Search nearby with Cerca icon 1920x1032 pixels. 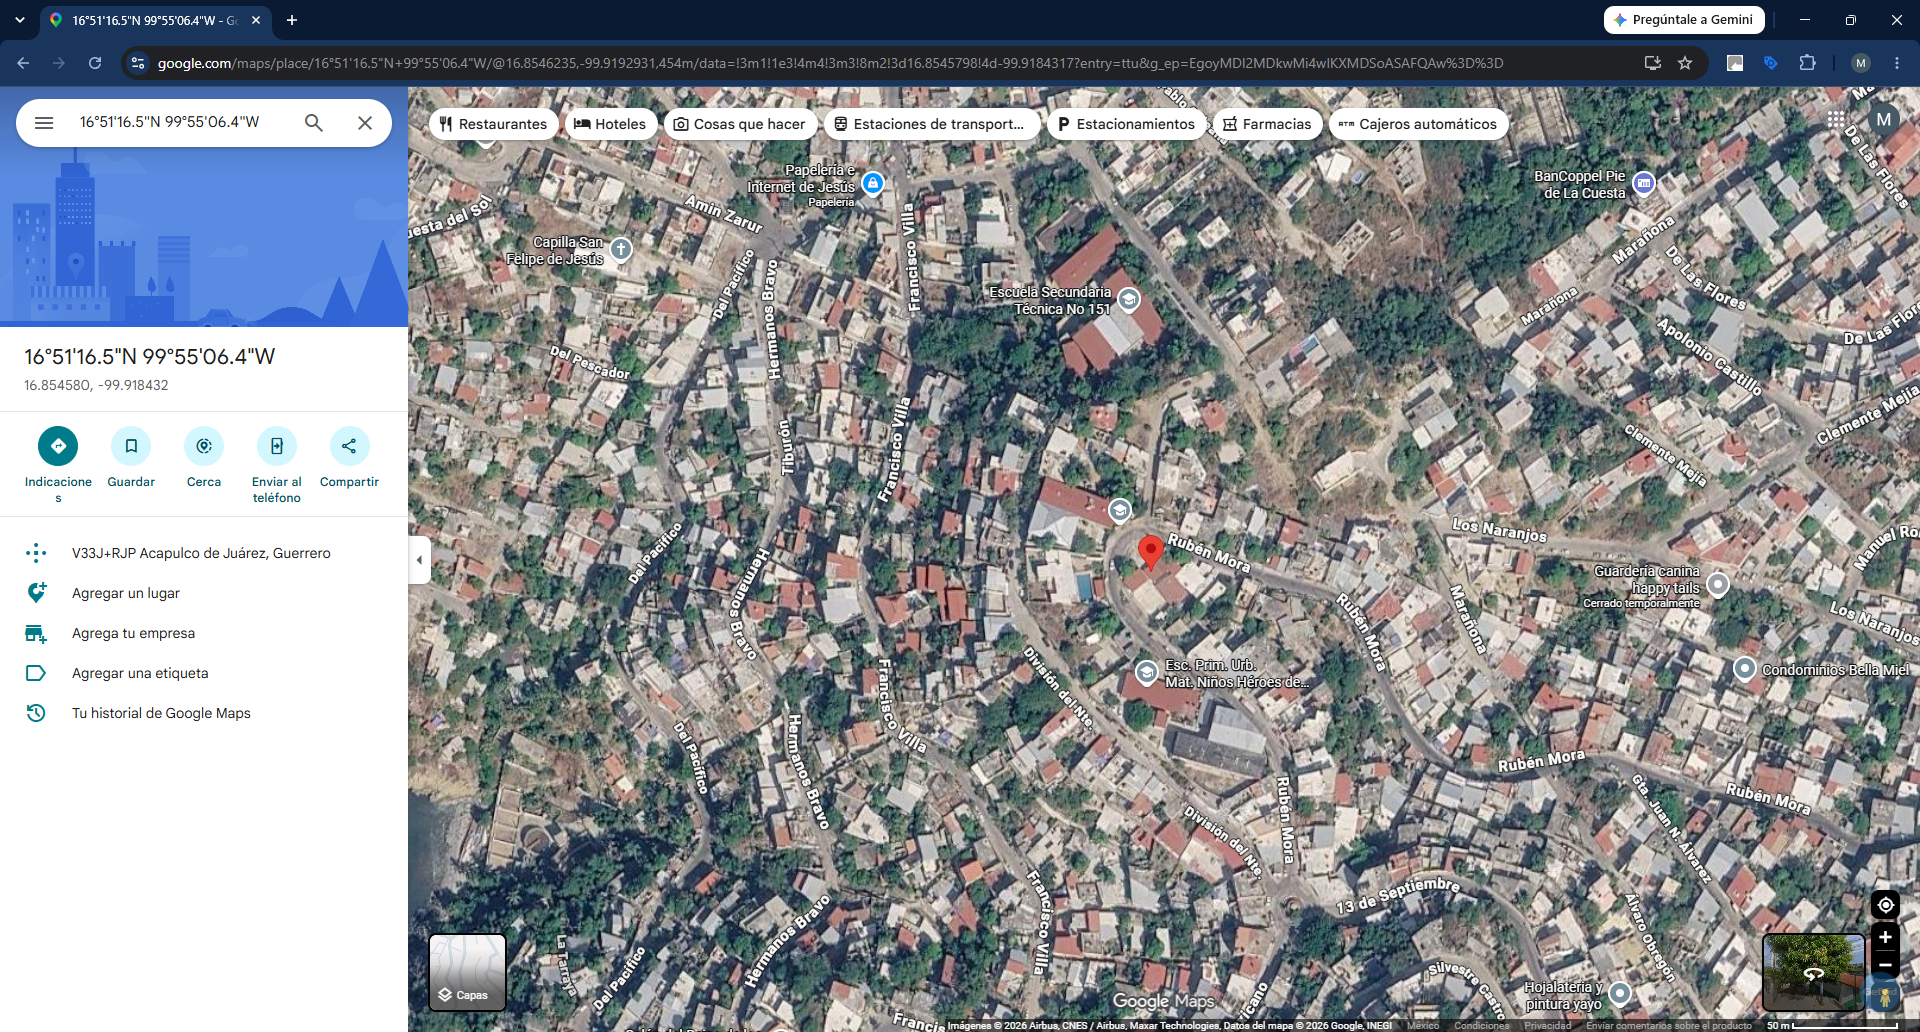point(204,446)
